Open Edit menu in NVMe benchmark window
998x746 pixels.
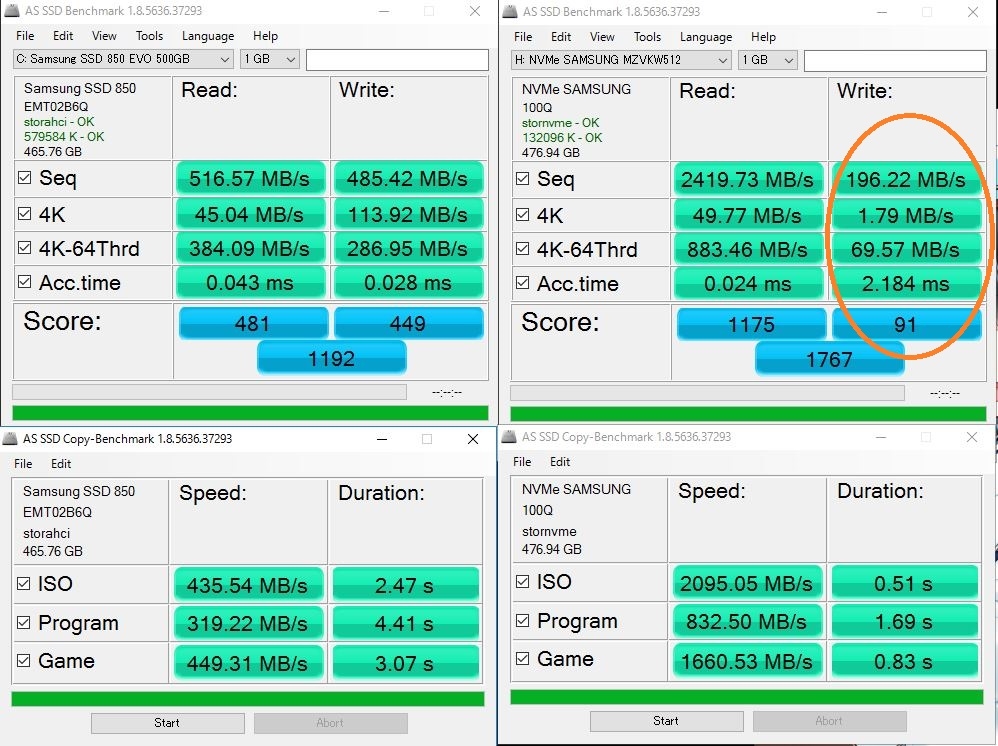(561, 37)
